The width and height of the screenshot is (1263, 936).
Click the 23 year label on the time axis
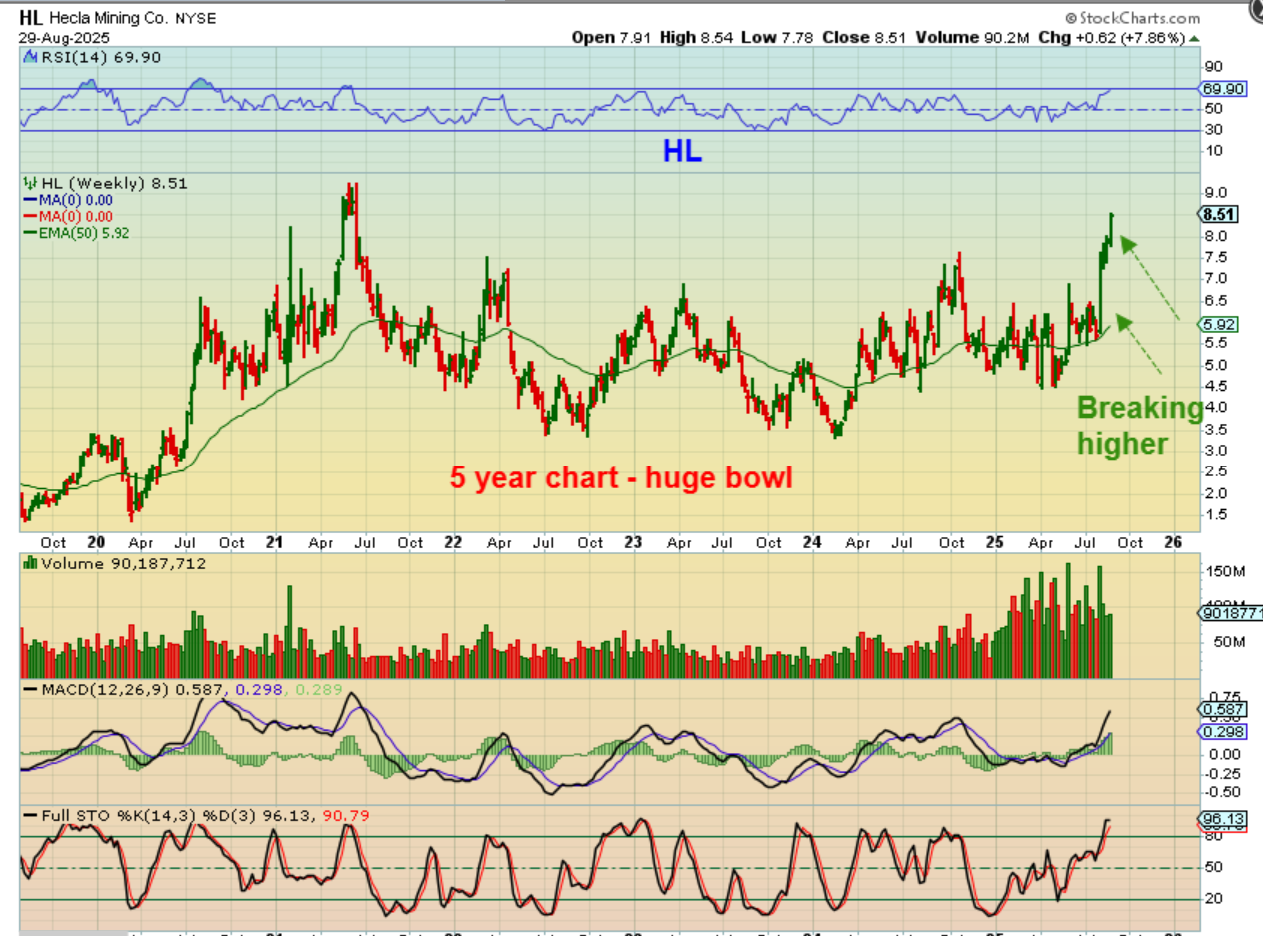pyautogui.click(x=632, y=543)
